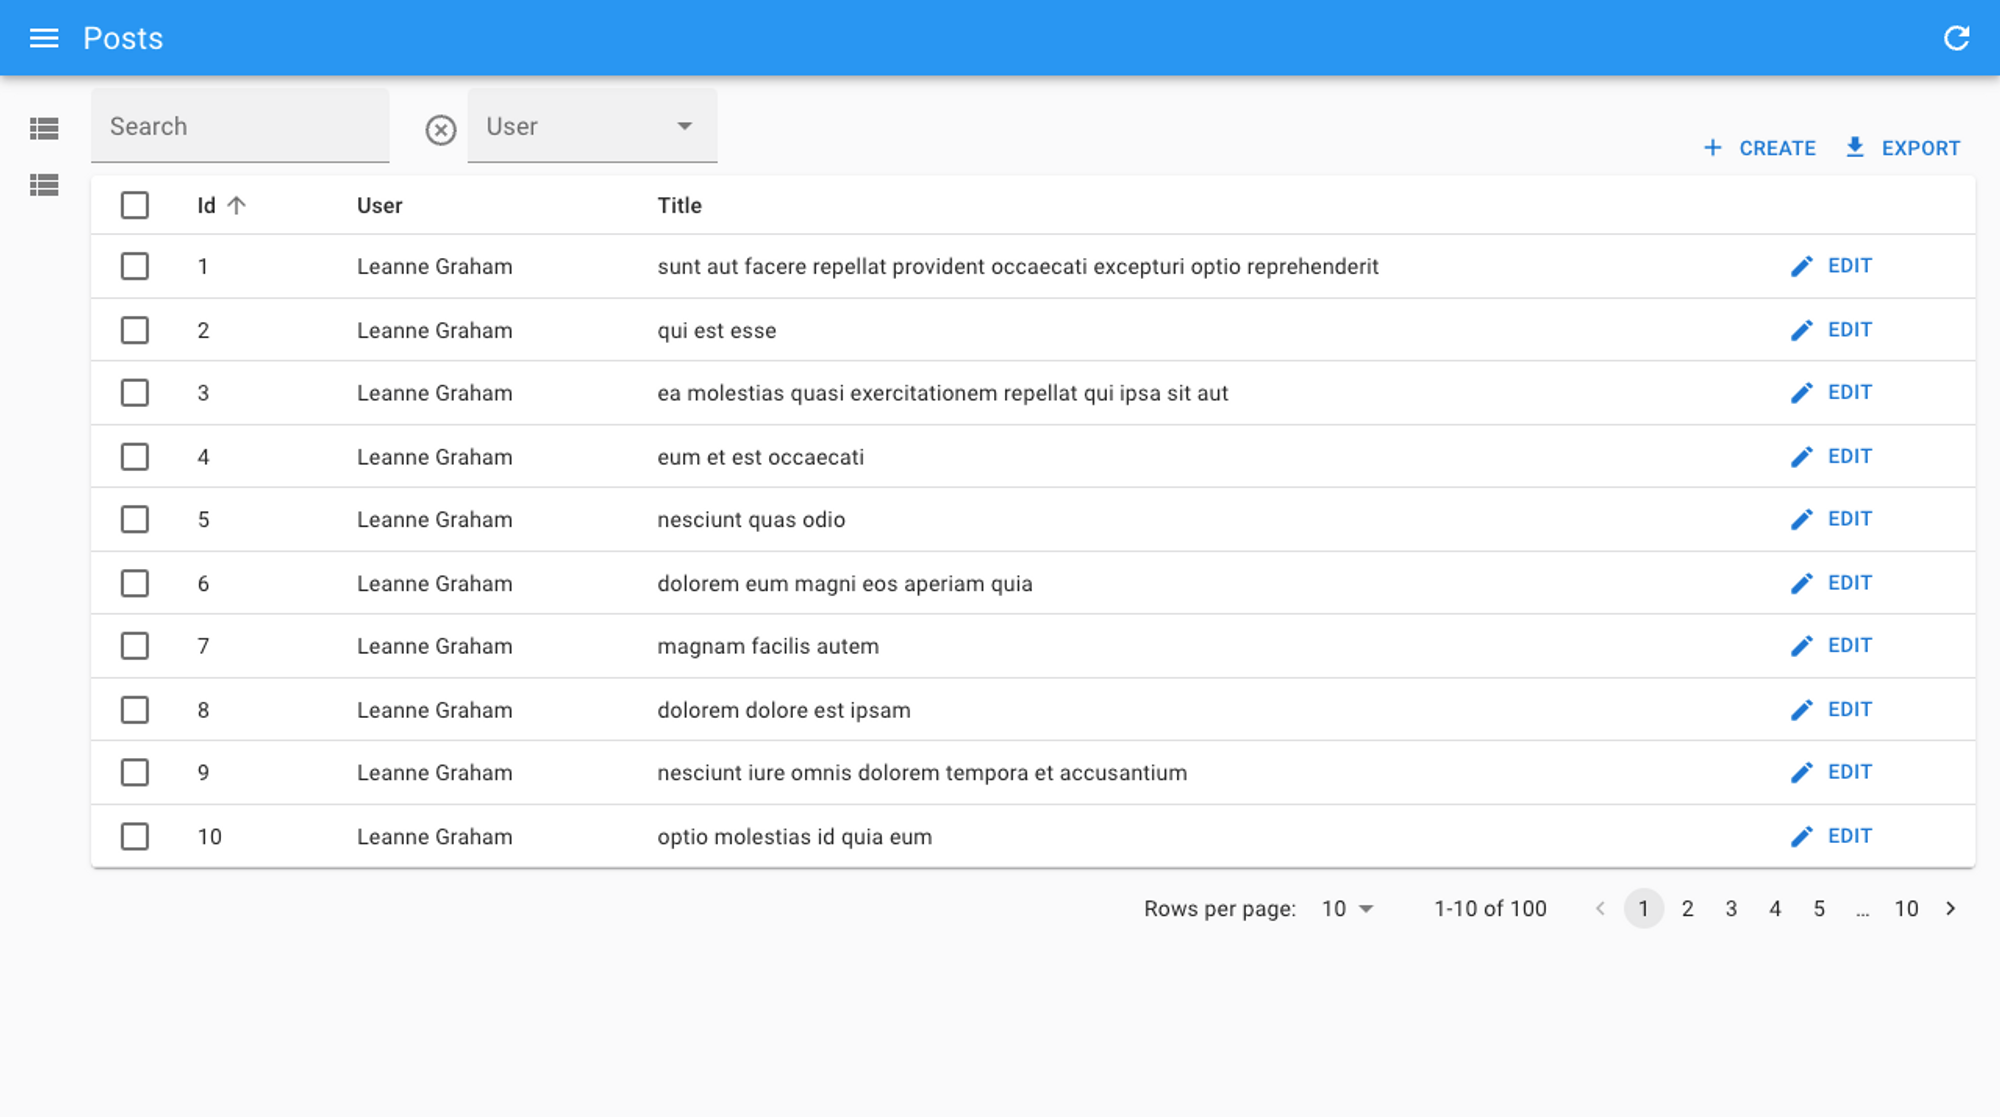
Task: Toggle the select-all header checkbox
Action: (x=134, y=205)
